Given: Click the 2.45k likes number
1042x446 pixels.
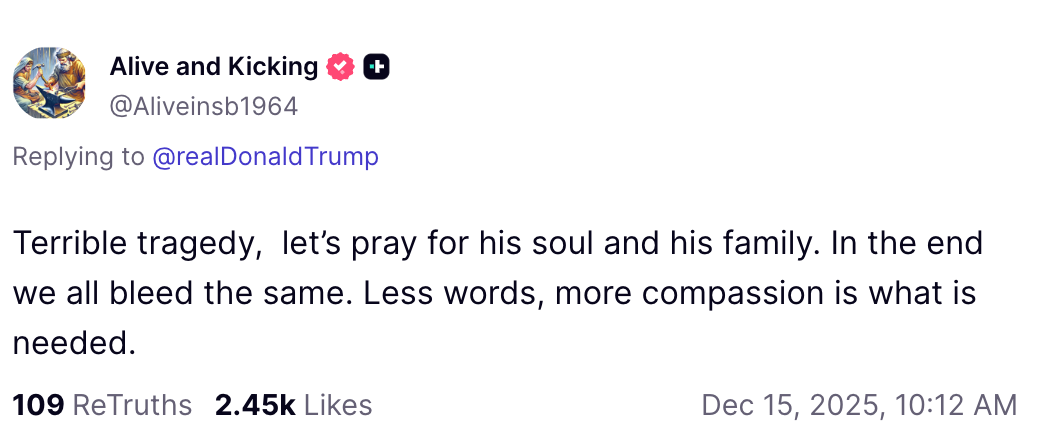Looking at the screenshot, I should (255, 405).
